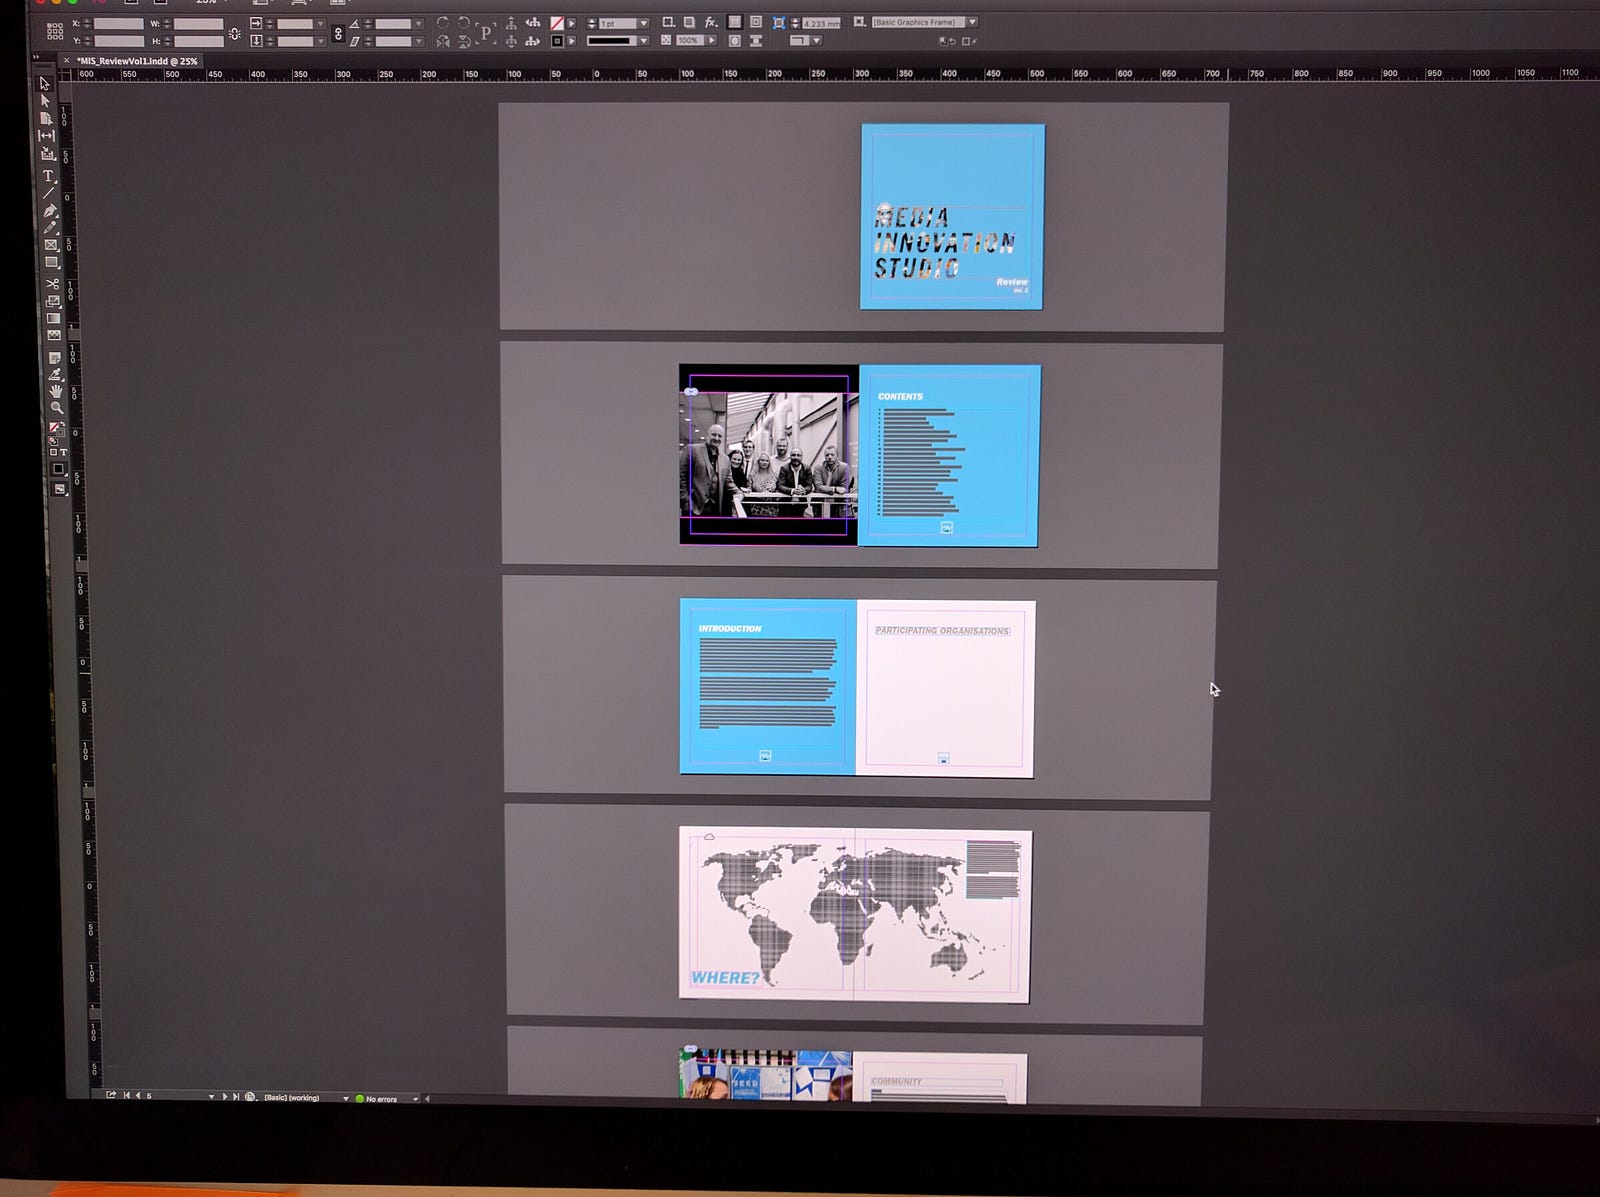Open the [Basic] (working) preflight profile dropdown
Screen dimensions: 1600x1197
[346, 1098]
